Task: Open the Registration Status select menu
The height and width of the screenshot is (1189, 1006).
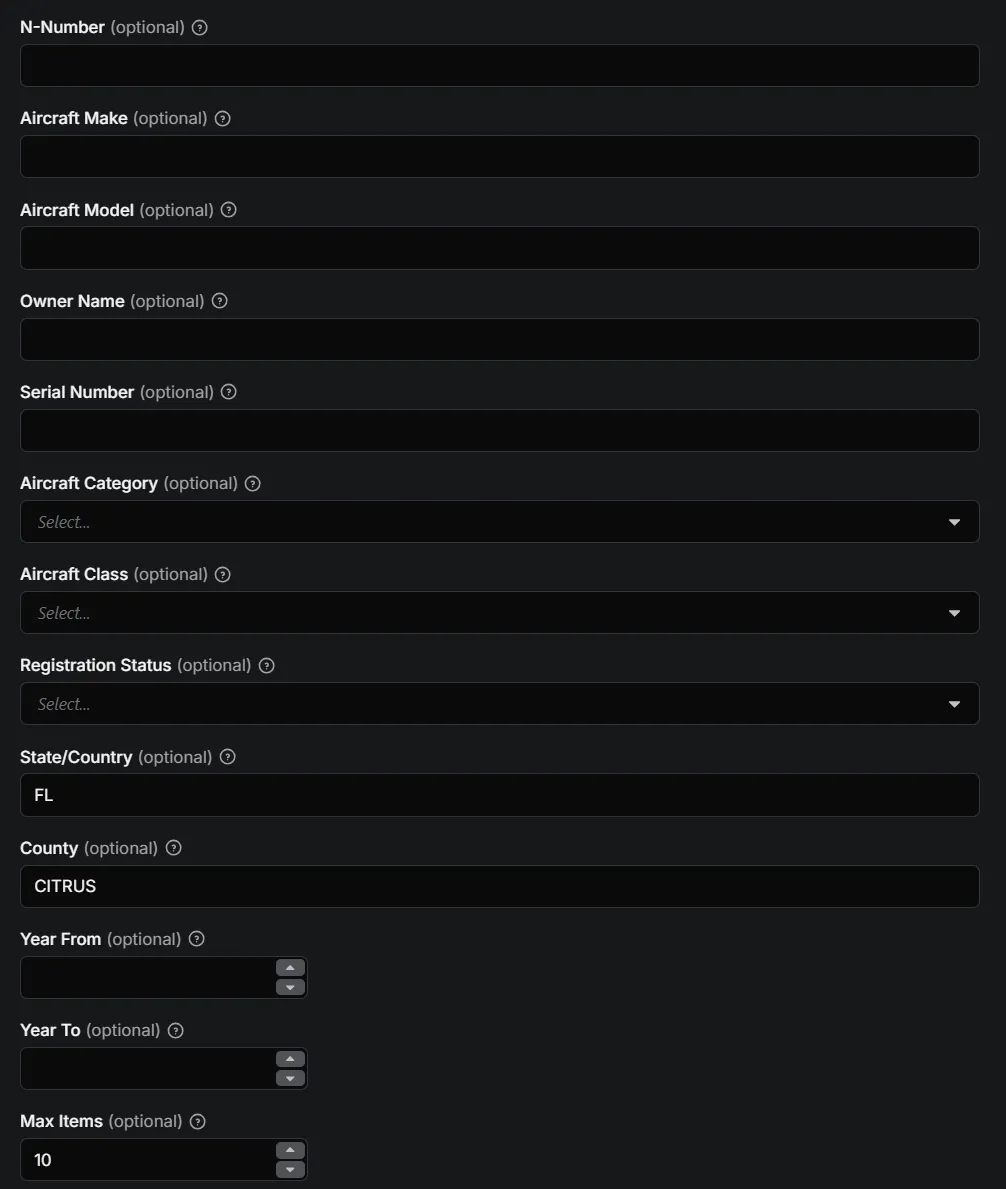Action: click(x=499, y=704)
